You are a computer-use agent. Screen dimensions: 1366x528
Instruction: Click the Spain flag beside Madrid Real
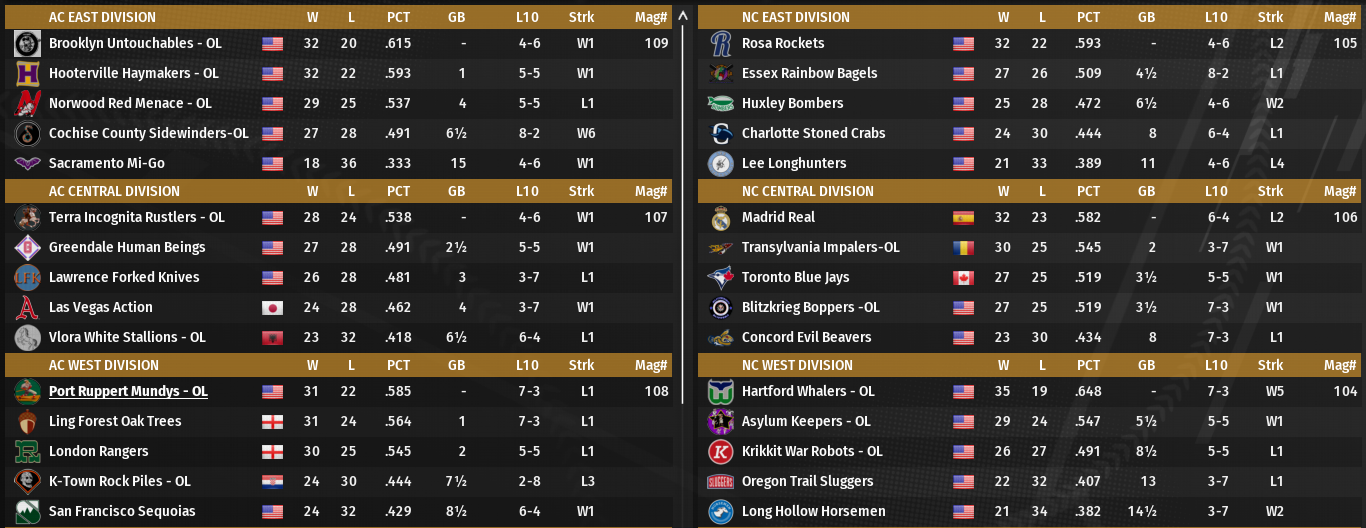point(963,218)
